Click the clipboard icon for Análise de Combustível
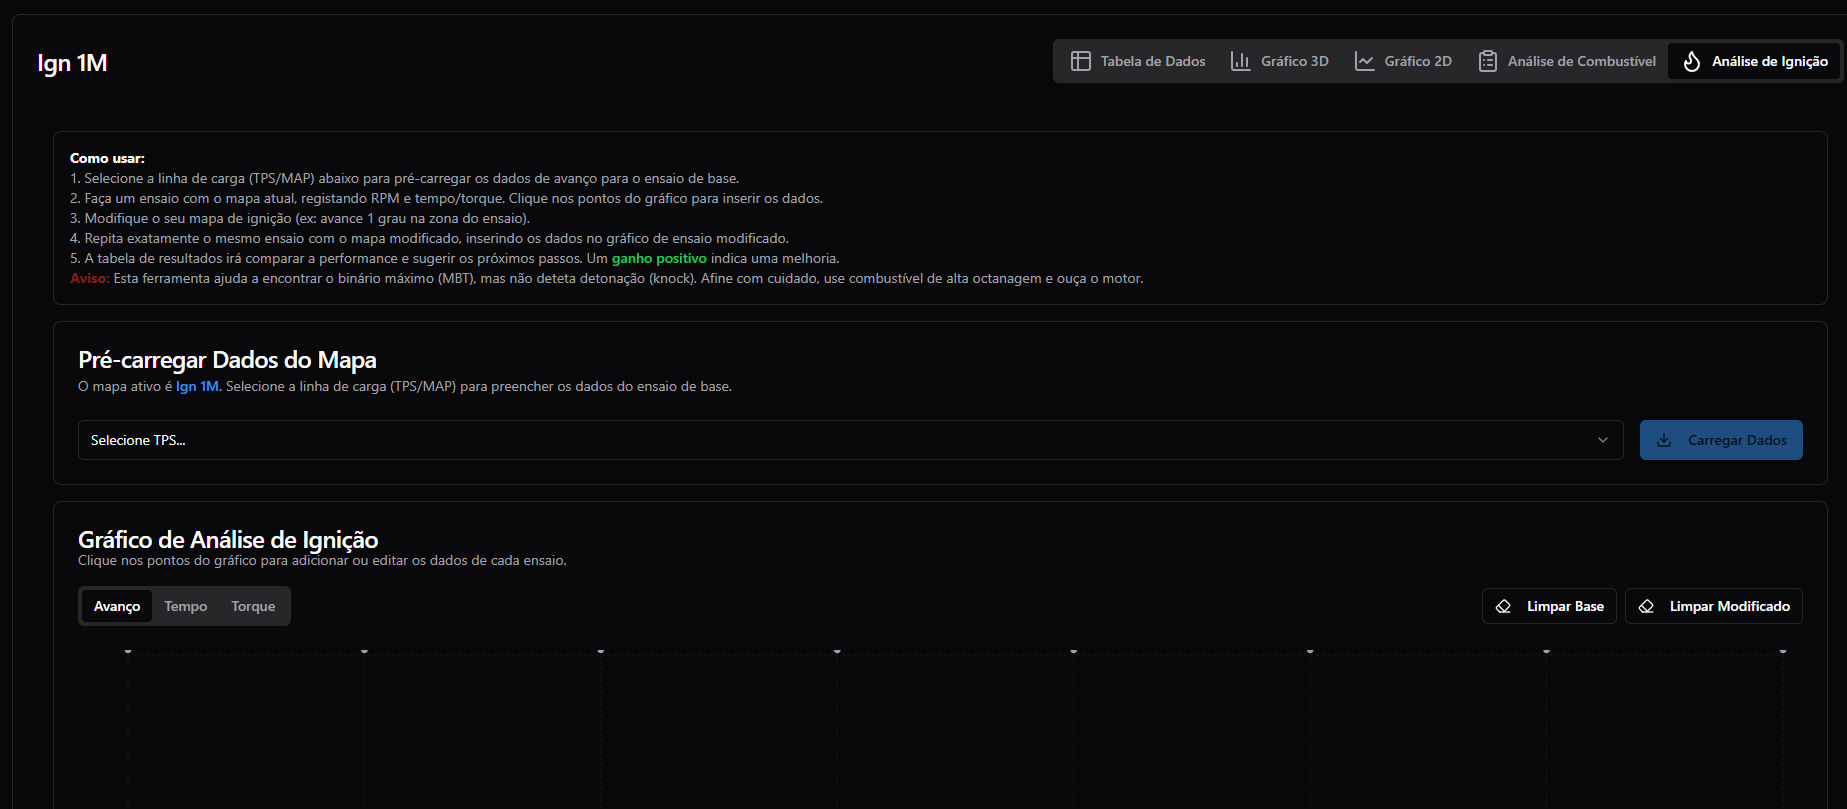The image size is (1847, 809). [x=1487, y=61]
